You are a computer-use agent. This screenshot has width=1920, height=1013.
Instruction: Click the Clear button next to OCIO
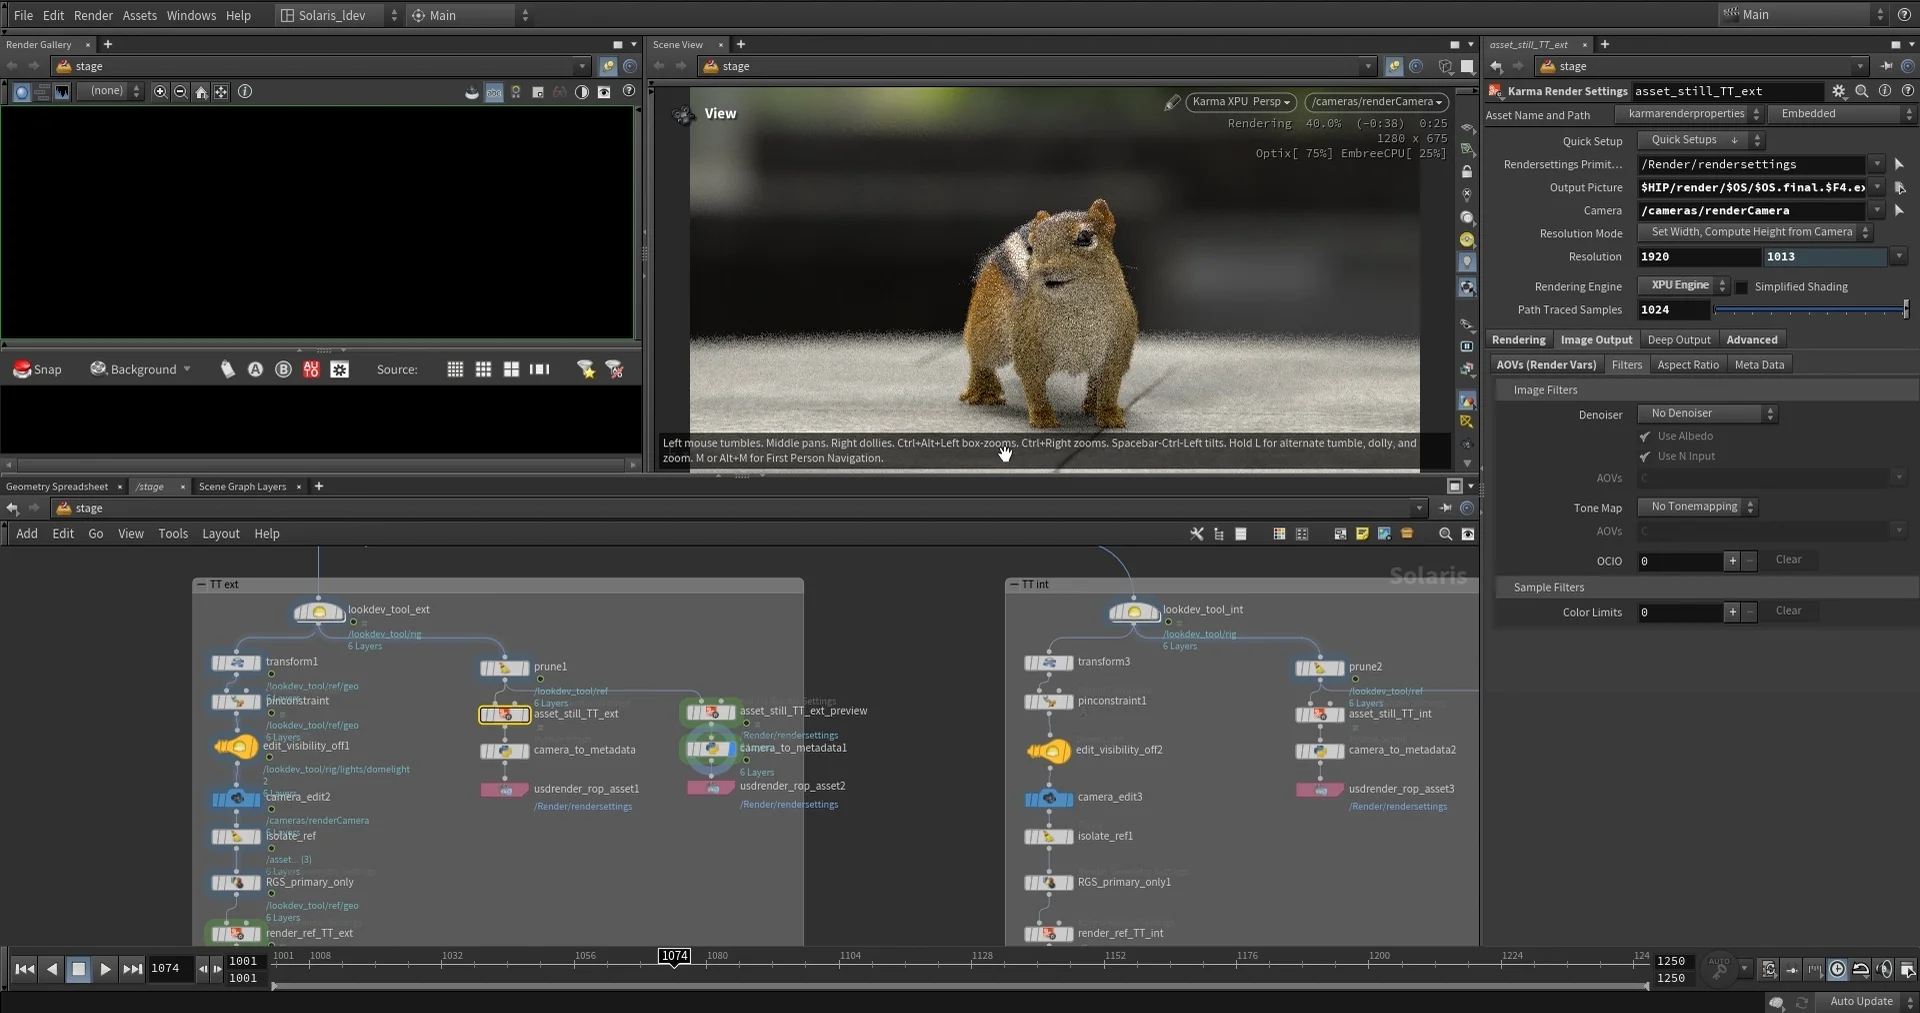tap(1788, 560)
